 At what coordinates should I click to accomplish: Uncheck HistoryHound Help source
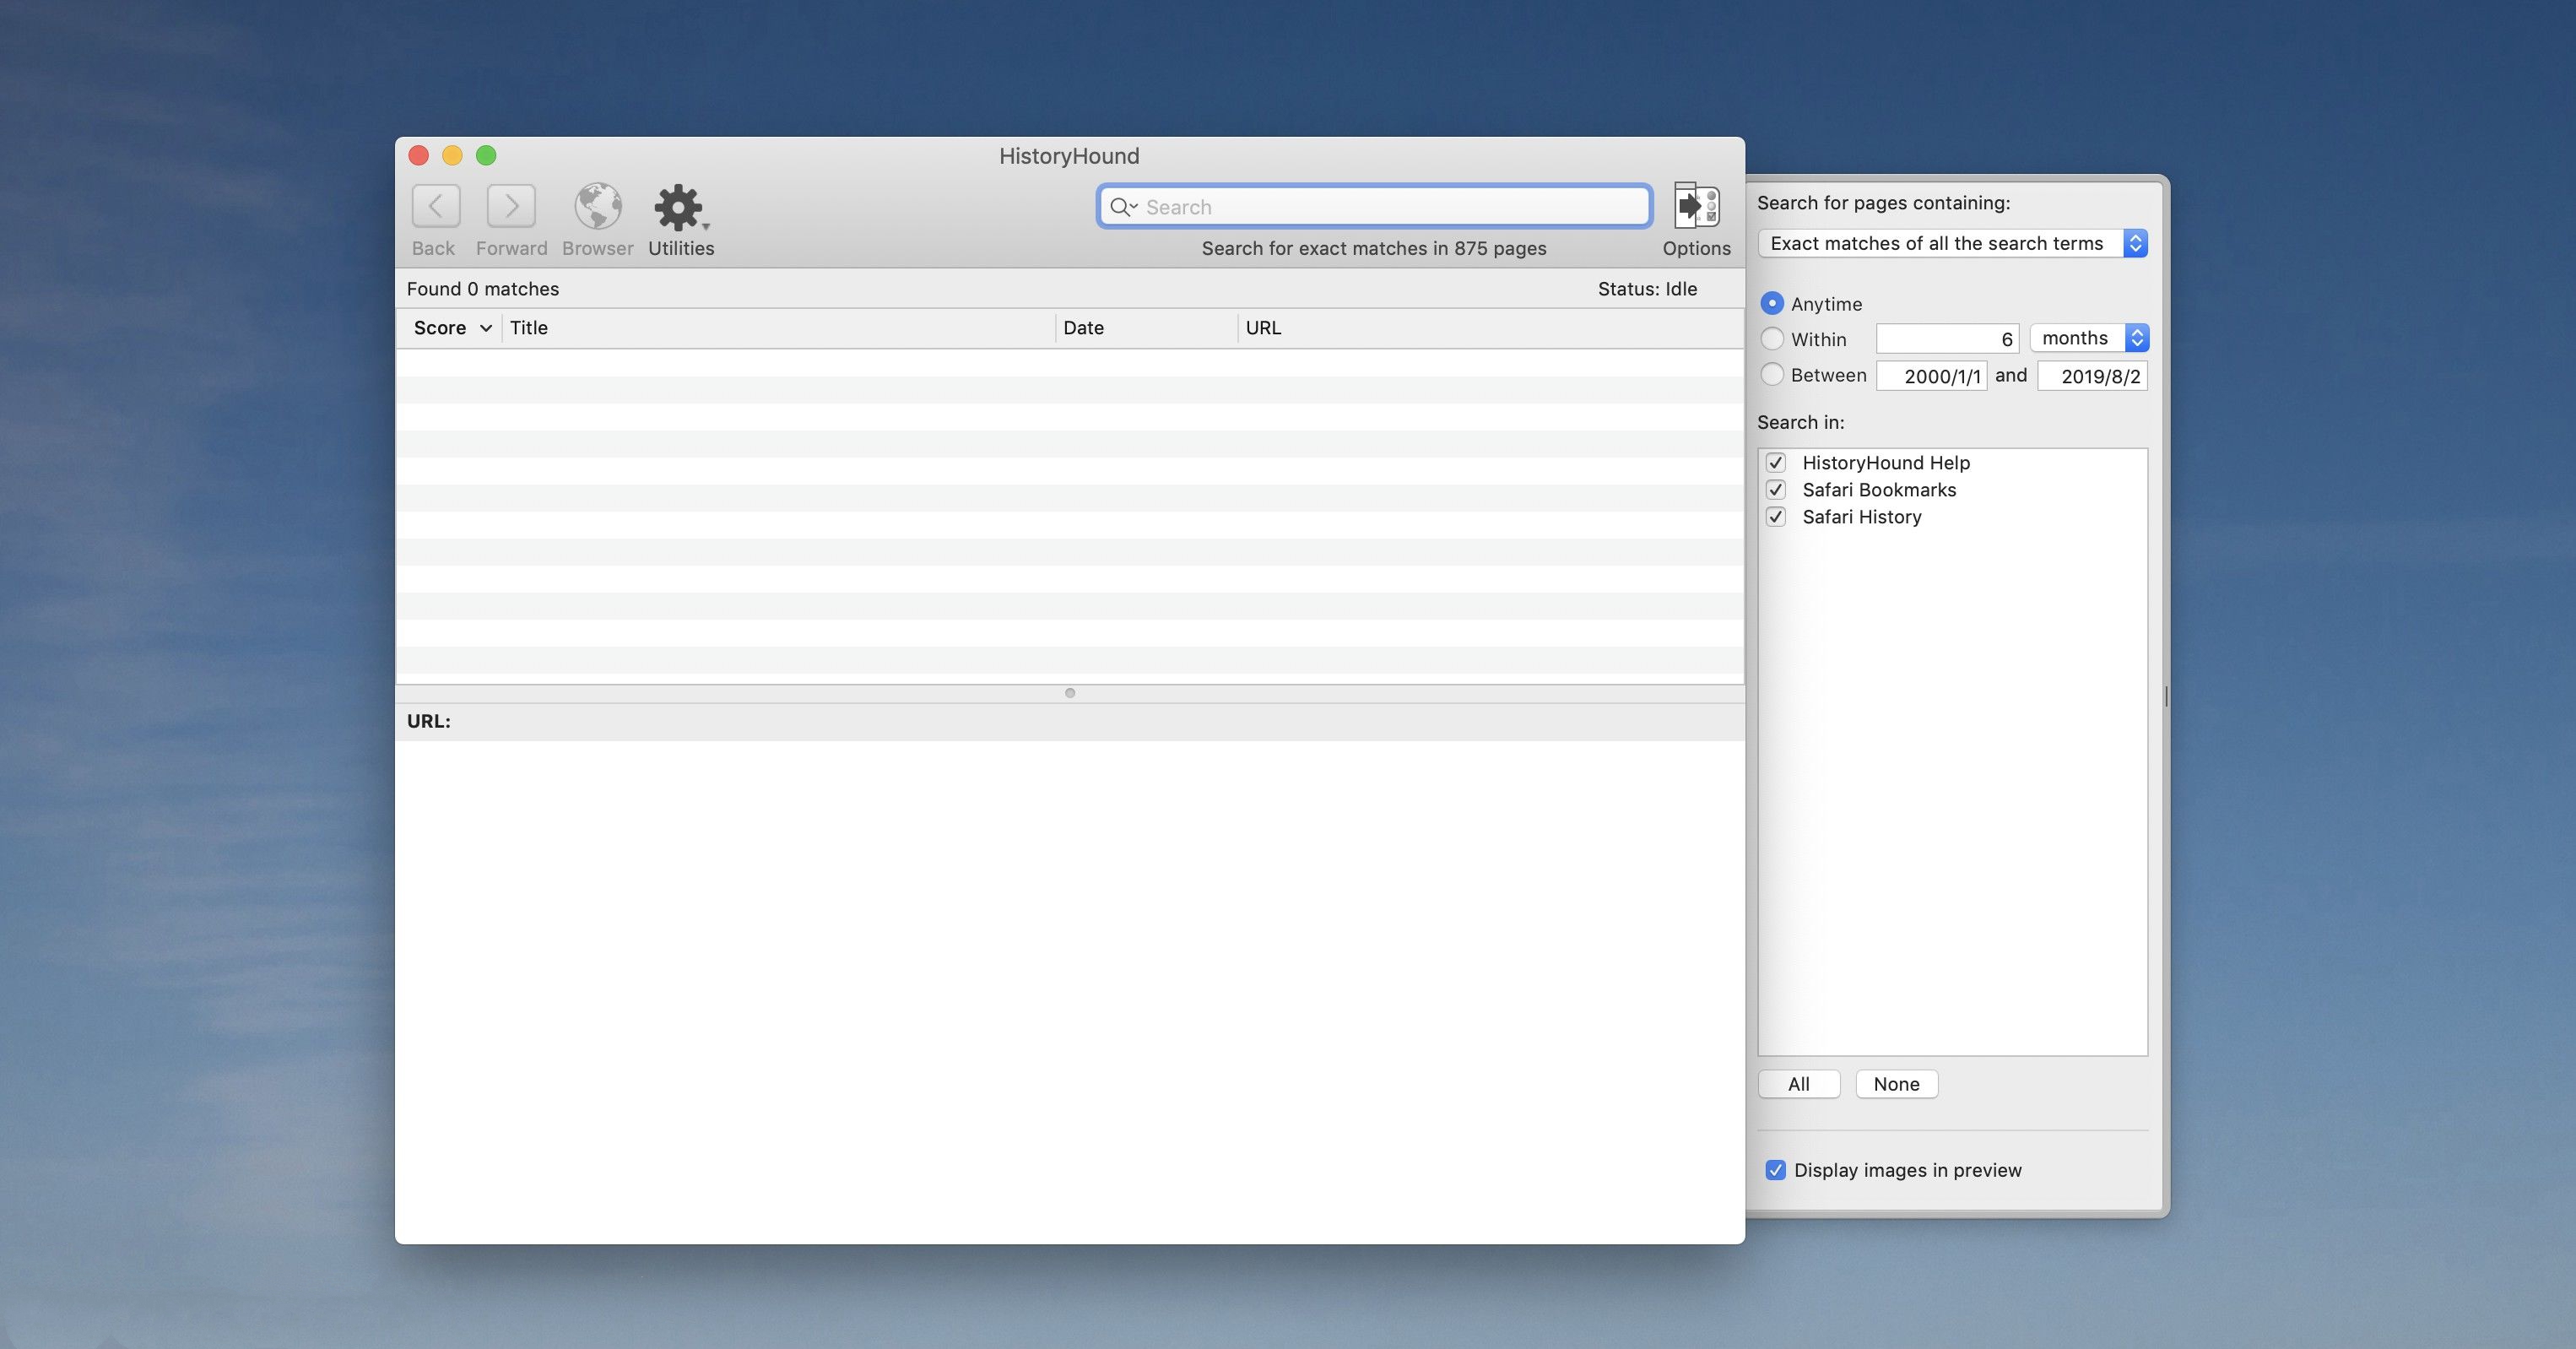click(1776, 463)
